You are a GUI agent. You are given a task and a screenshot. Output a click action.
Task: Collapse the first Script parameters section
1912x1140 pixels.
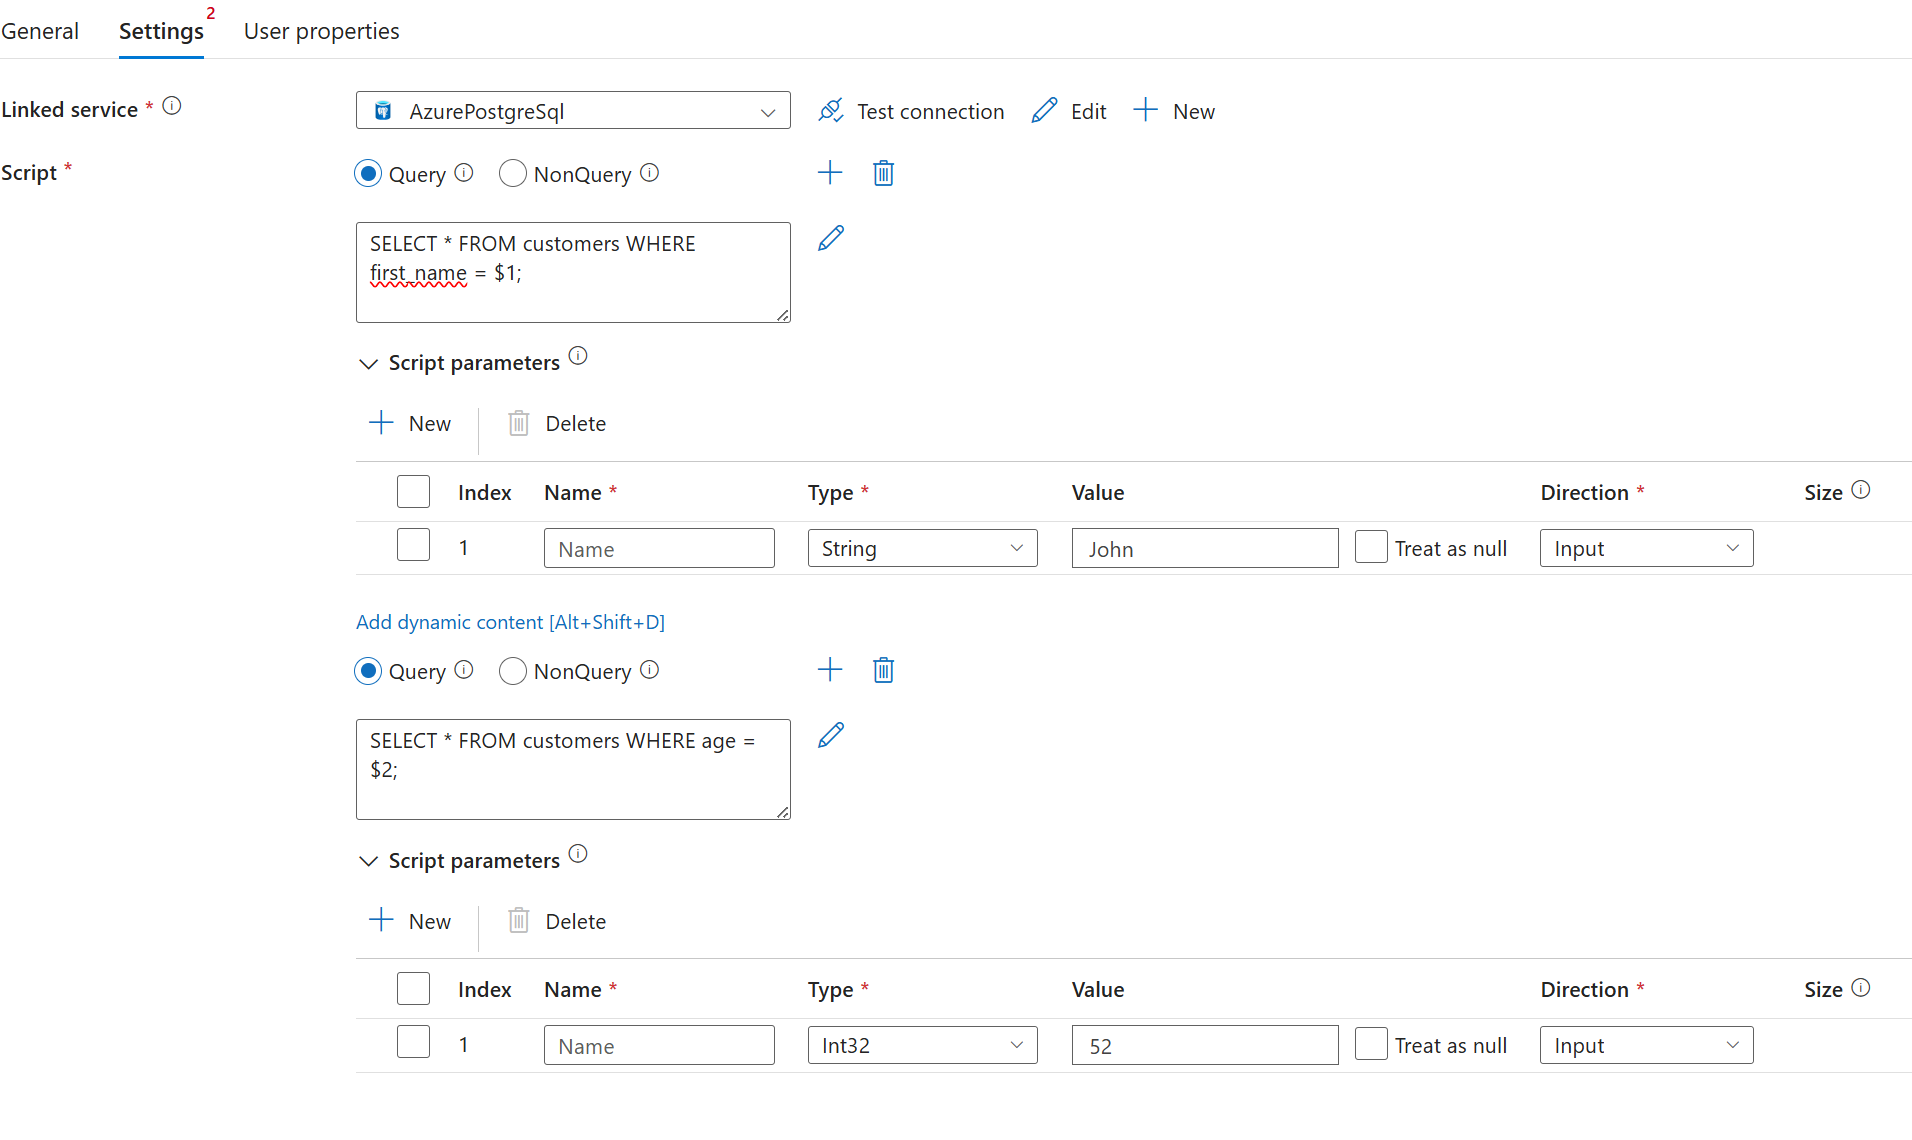pyautogui.click(x=368, y=364)
